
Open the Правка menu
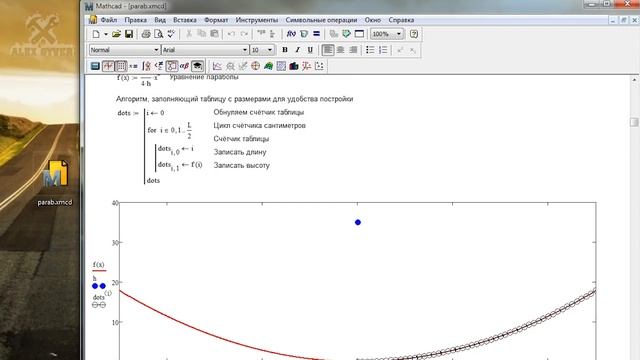136,20
